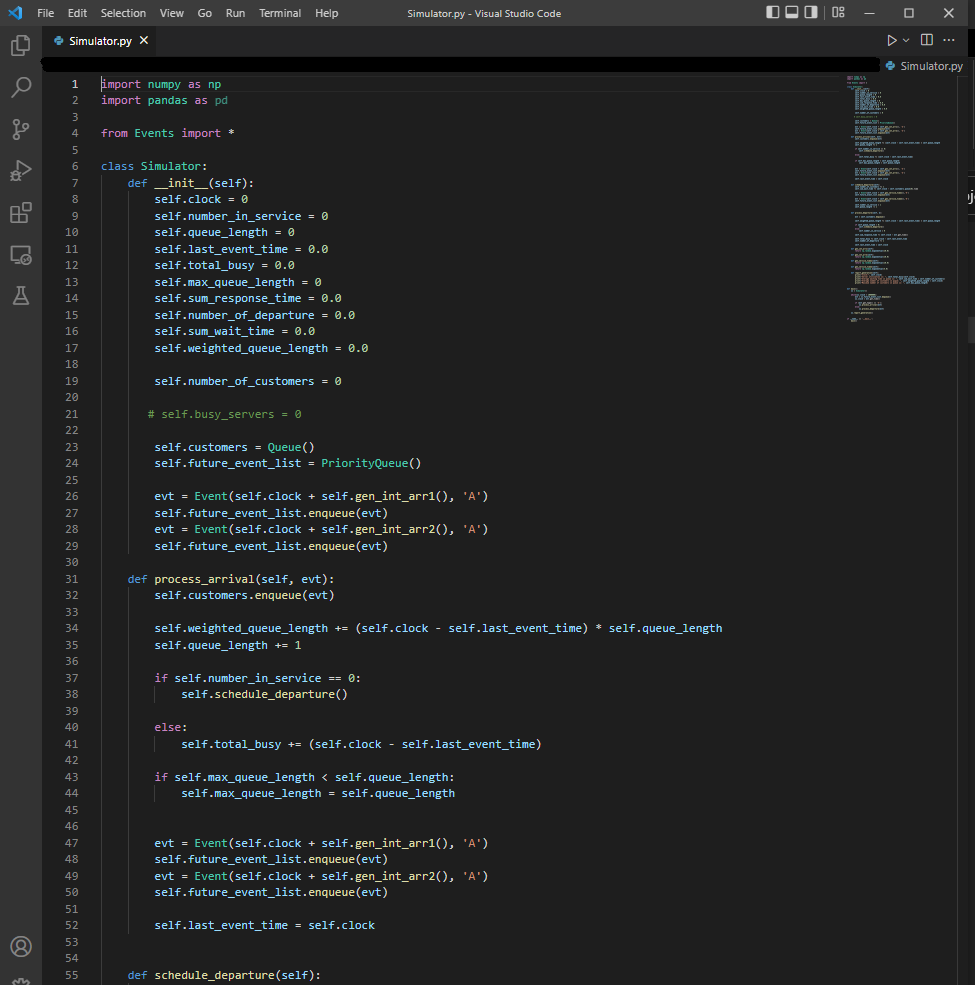Toggle the bottom panel visibility
The image size is (975, 985).
point(792,13)
